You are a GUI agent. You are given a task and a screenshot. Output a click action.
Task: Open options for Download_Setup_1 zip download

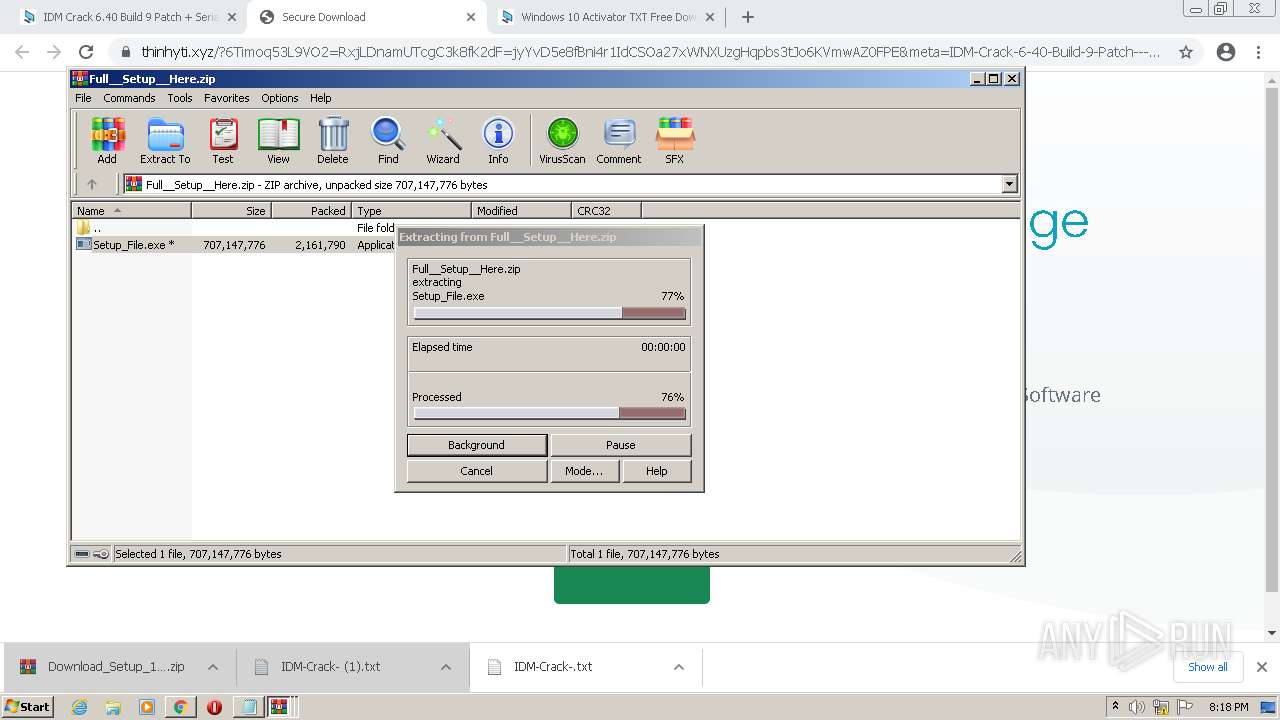(x=213, y=667)
